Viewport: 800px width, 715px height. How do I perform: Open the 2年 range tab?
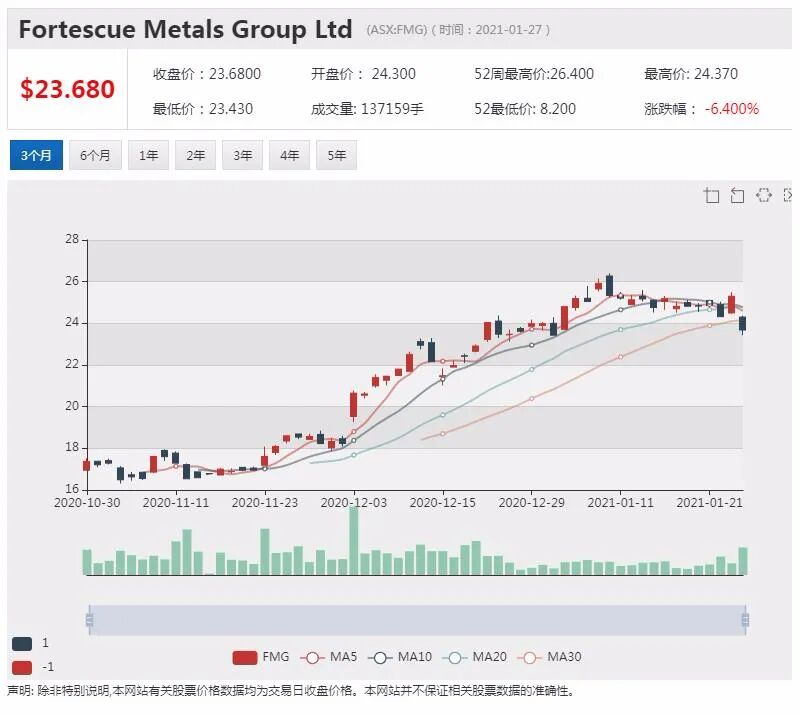[x=195, y=155]
